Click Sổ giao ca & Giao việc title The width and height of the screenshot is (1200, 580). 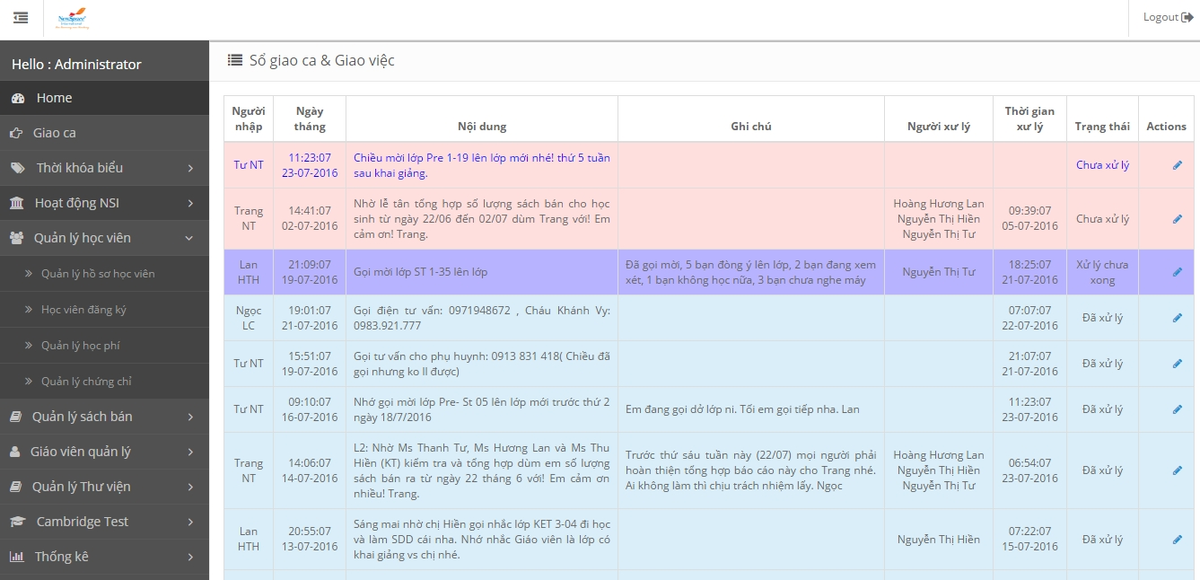[322, 60]
